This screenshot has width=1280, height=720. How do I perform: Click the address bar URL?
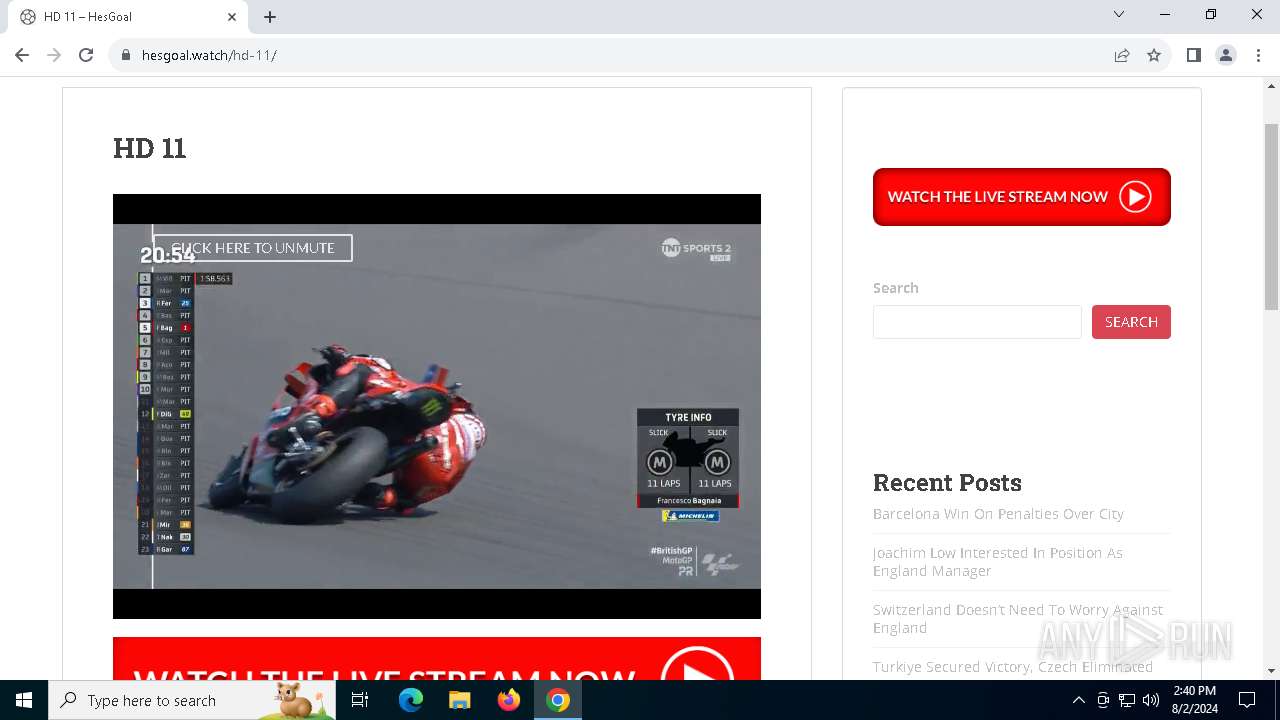coord(209,55)
